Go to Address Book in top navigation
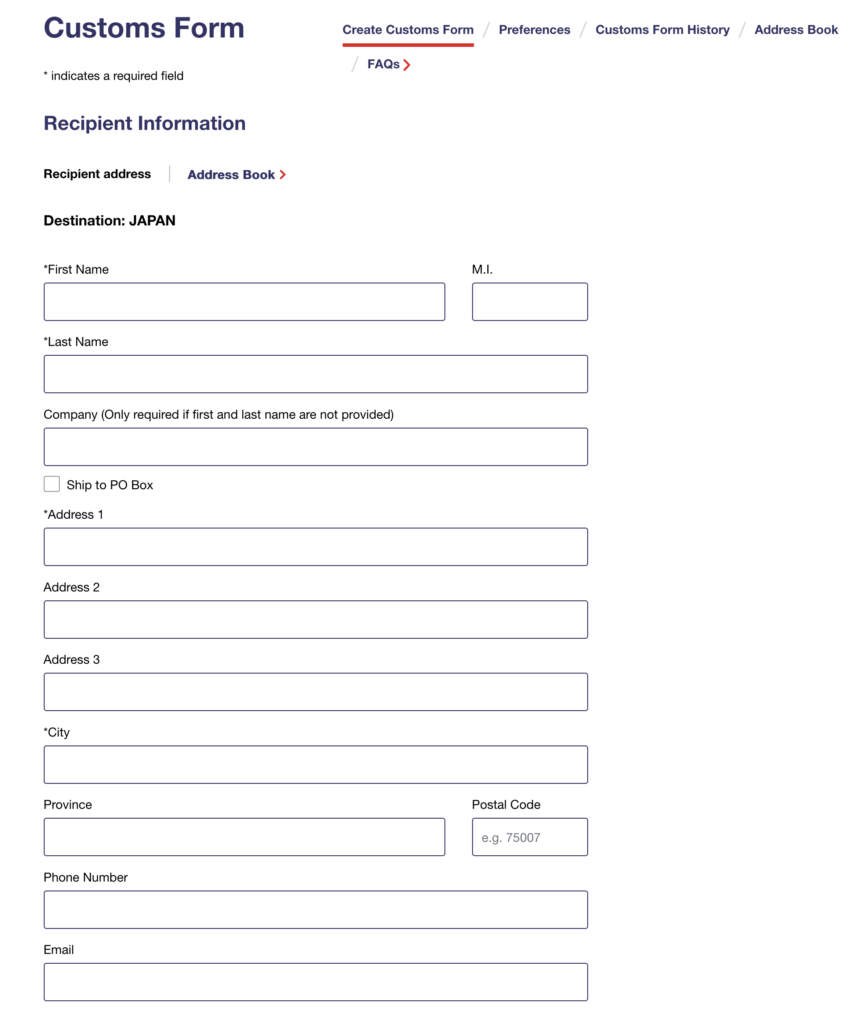 [796, 30]
